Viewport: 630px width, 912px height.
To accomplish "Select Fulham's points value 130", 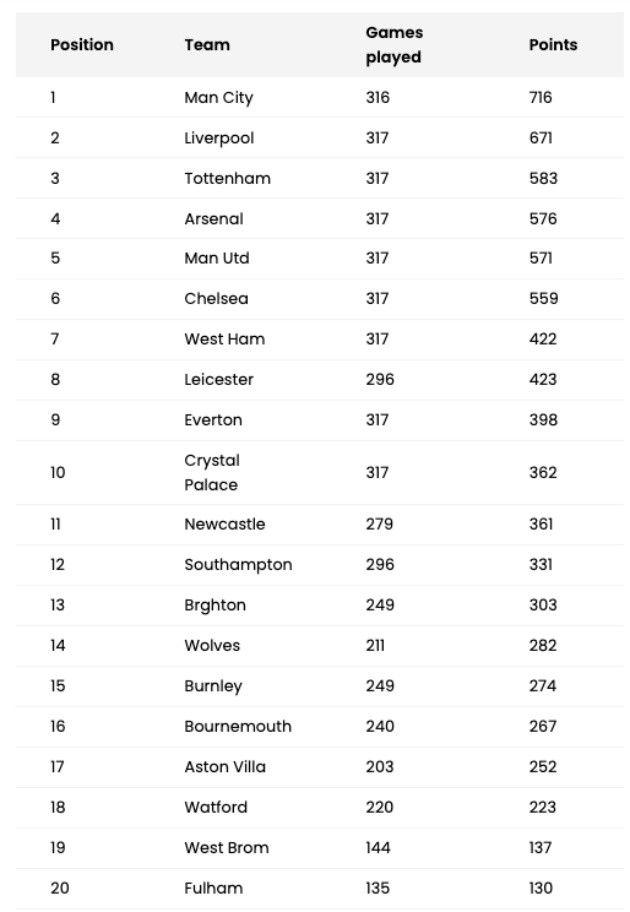I will pos(541,888).
